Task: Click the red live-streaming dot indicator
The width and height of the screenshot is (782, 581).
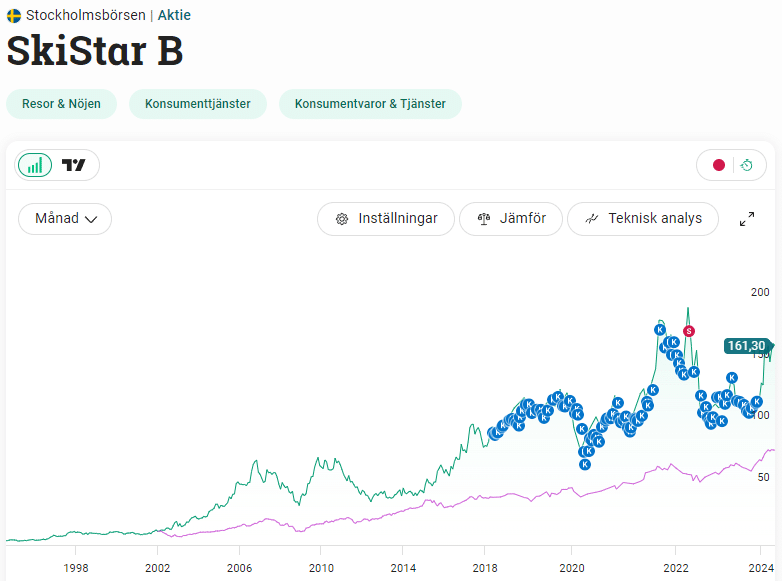Action: pos(719,165)
